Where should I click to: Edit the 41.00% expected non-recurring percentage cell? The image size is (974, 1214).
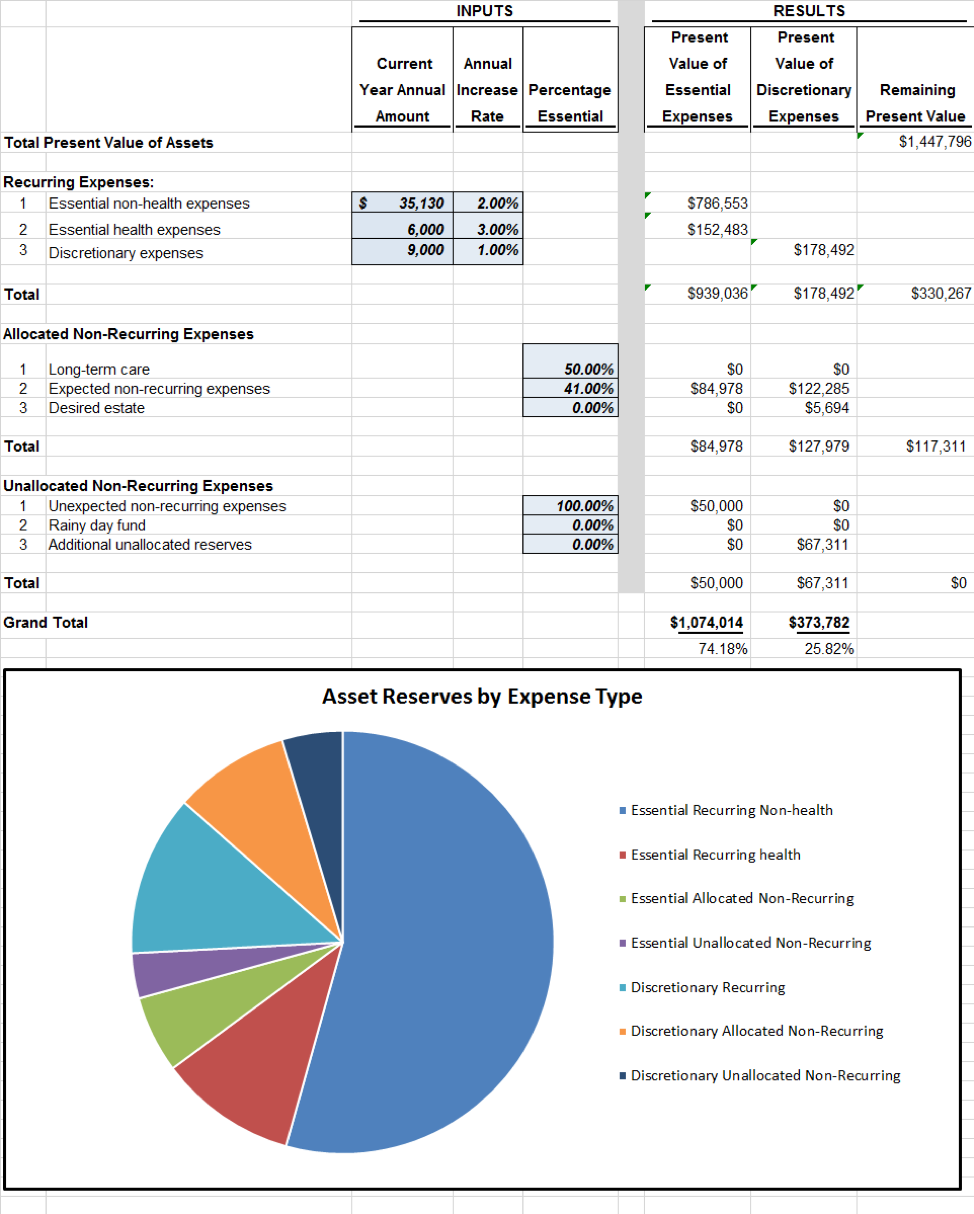[x=570, y=388]
